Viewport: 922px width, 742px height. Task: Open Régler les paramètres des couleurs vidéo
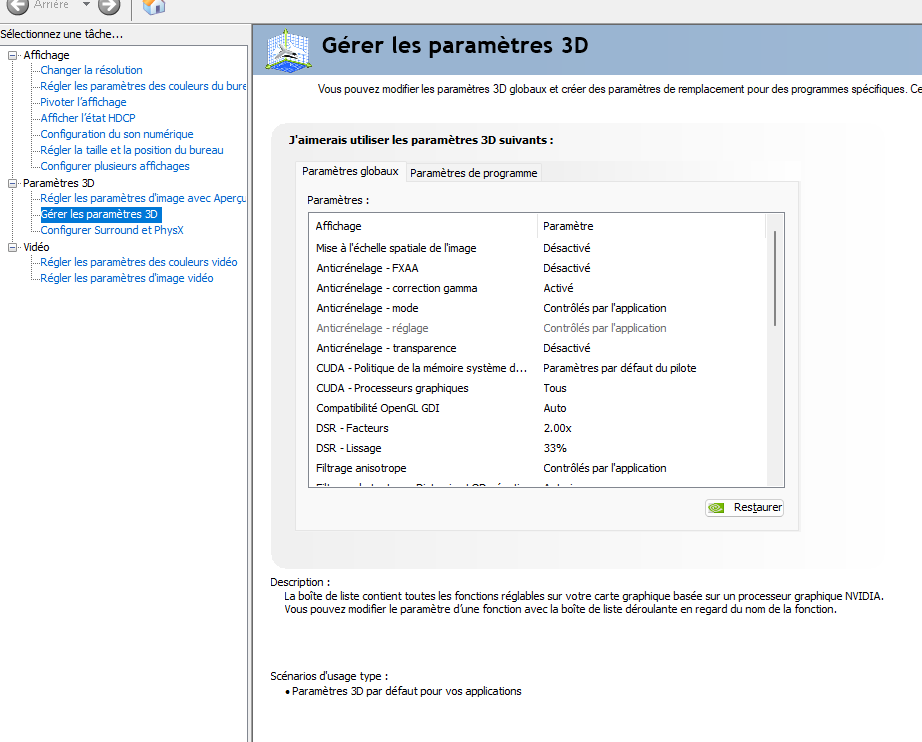pyautogui.click(x=139, y=262)
